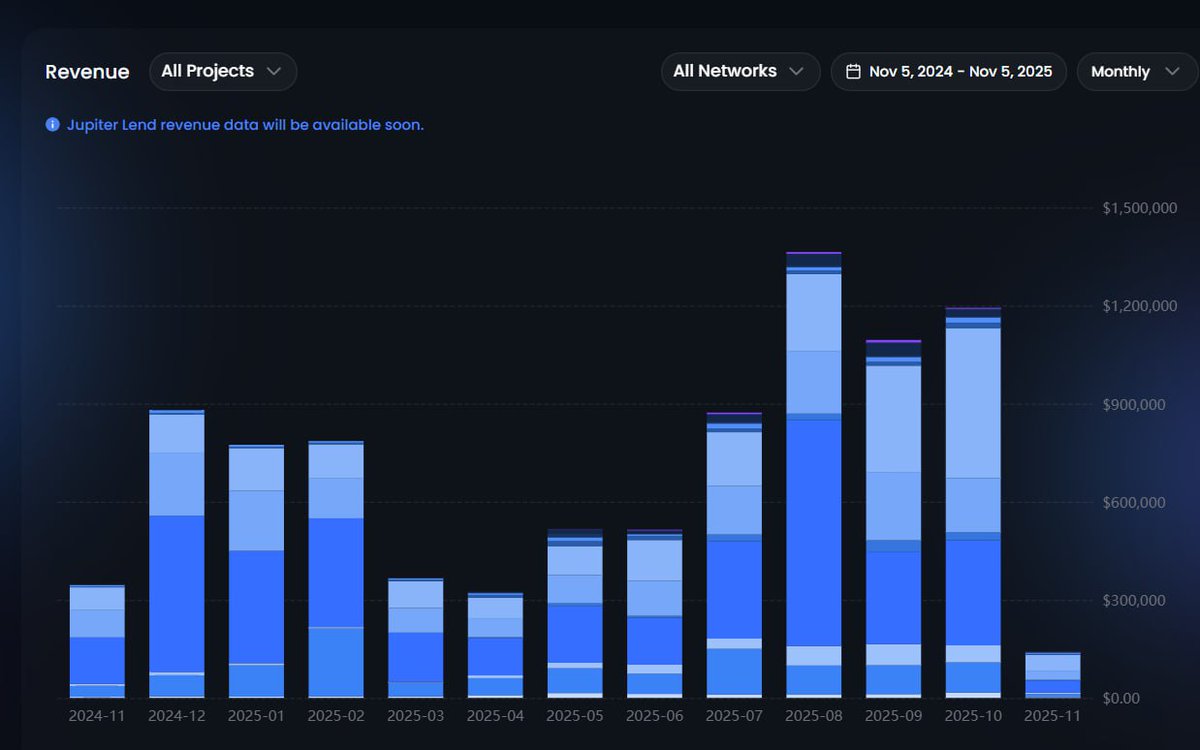Click the 2025-11 x-axis label

tap(1053, 716)
